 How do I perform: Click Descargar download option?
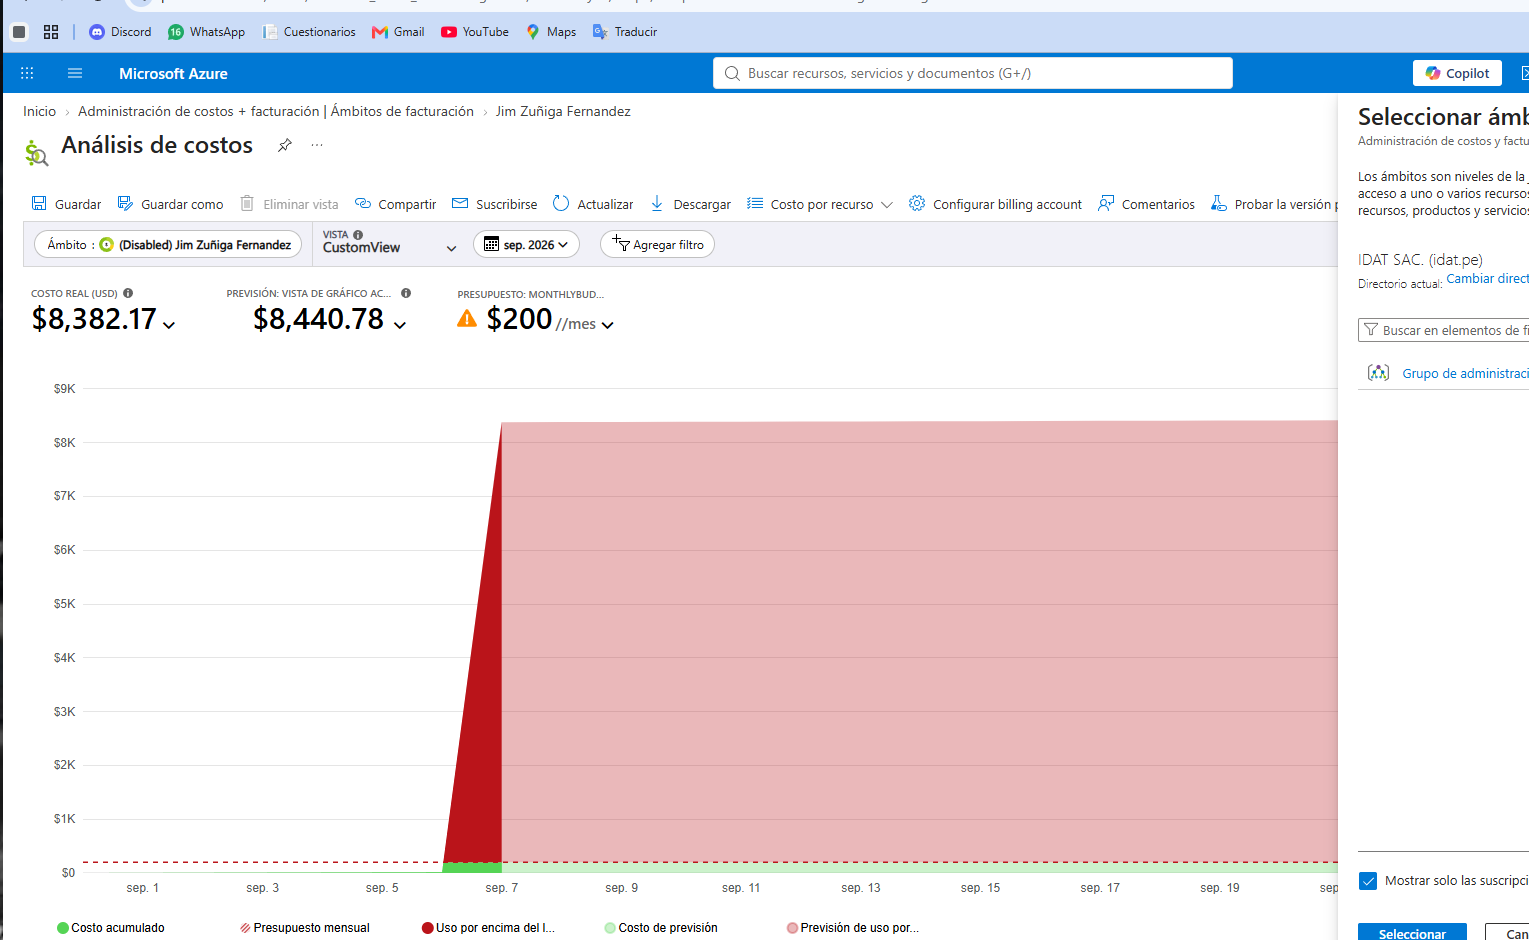pos(690,204)
